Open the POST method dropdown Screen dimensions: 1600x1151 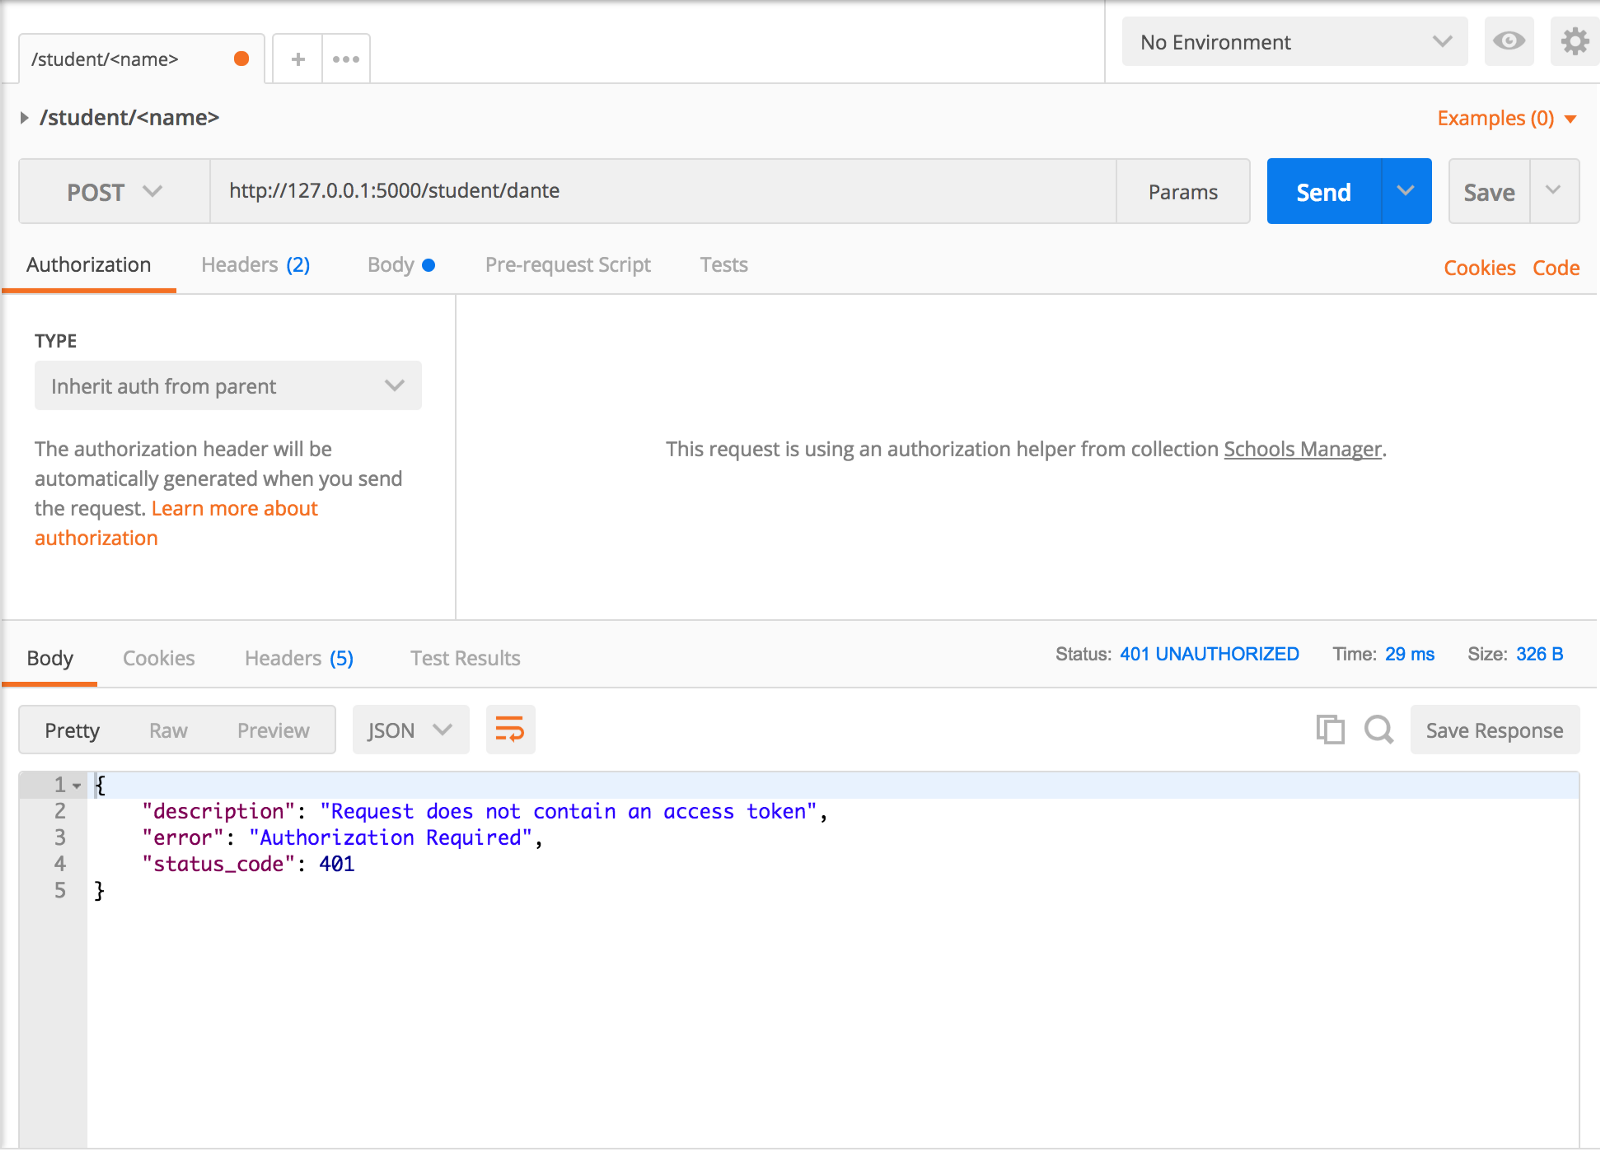click(114, 192)
